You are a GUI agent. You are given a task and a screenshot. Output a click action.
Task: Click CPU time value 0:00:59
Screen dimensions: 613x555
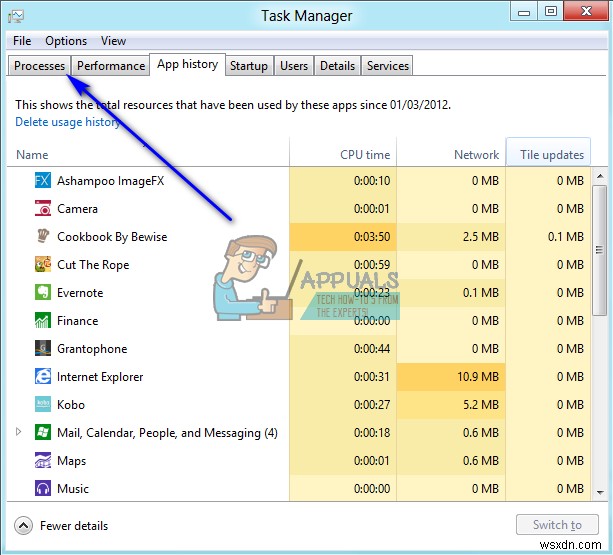tap(372, 265)
